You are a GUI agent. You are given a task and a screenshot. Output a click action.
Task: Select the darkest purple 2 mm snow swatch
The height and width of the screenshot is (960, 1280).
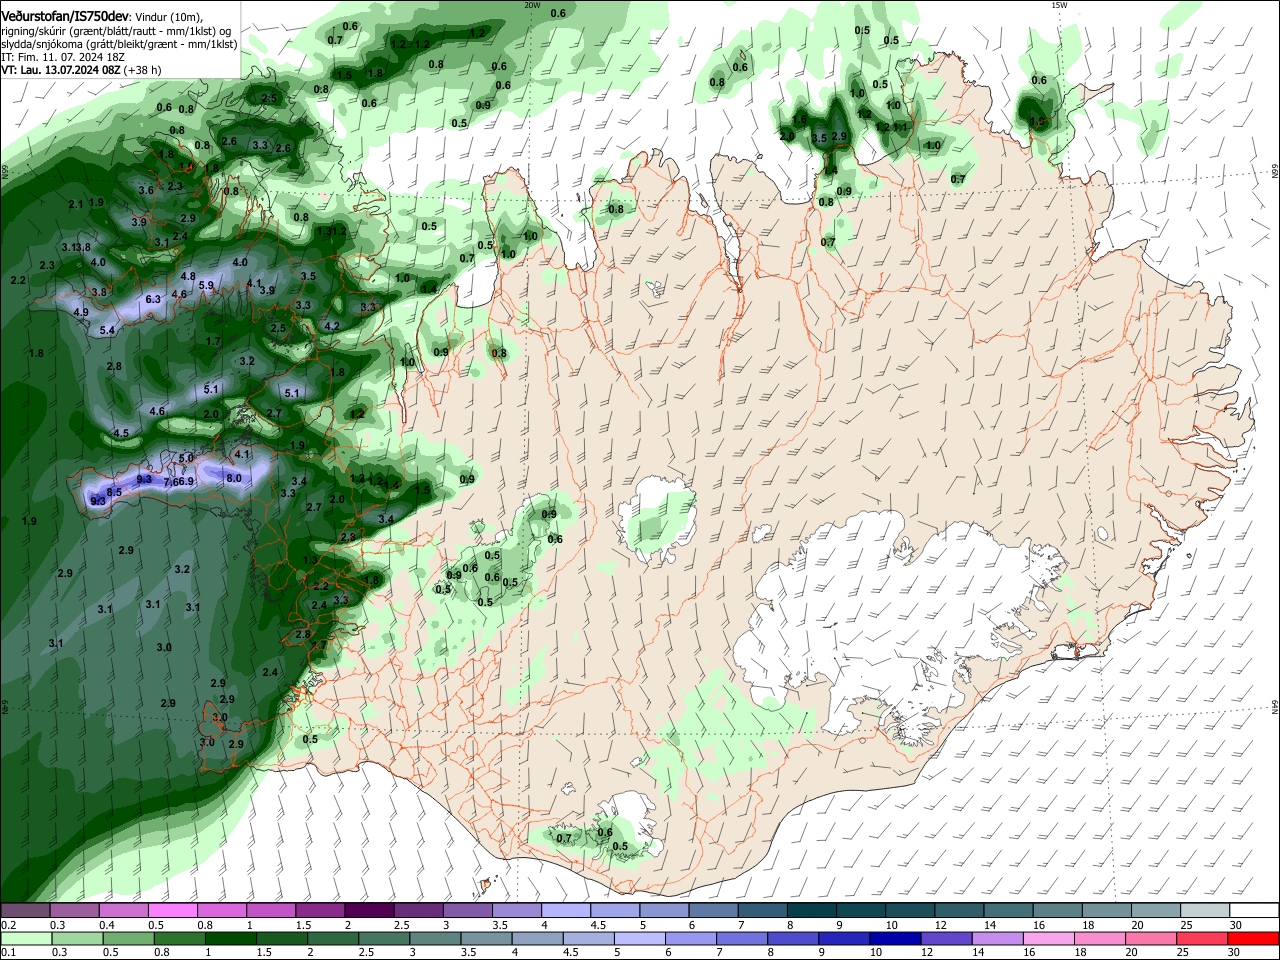369,911
